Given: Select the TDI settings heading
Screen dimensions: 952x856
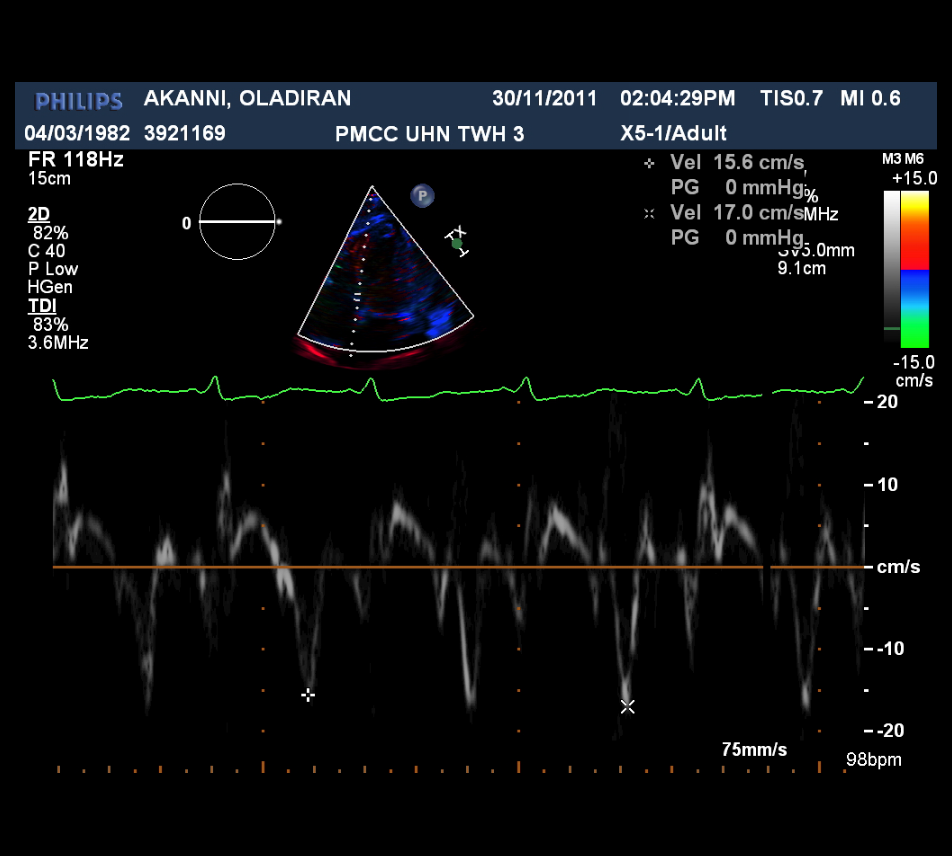Looking at the screenshot, I should (40, 306).
